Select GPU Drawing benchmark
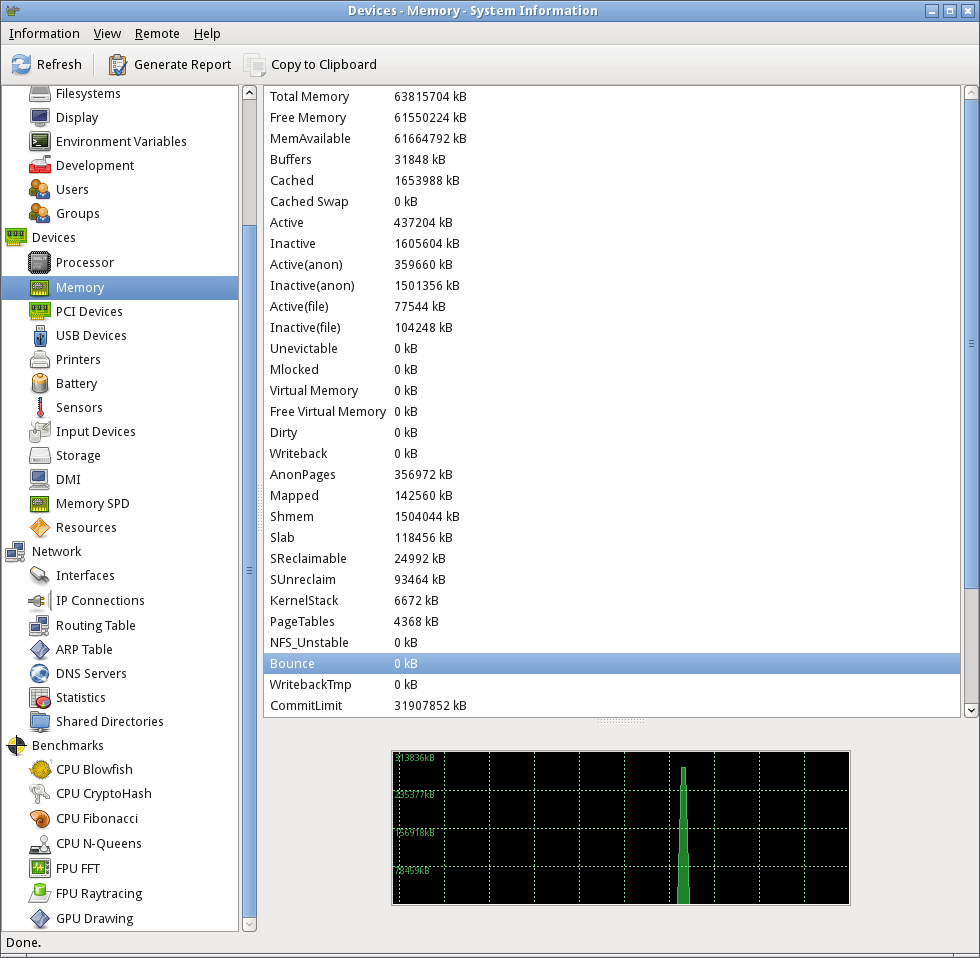 95,919
